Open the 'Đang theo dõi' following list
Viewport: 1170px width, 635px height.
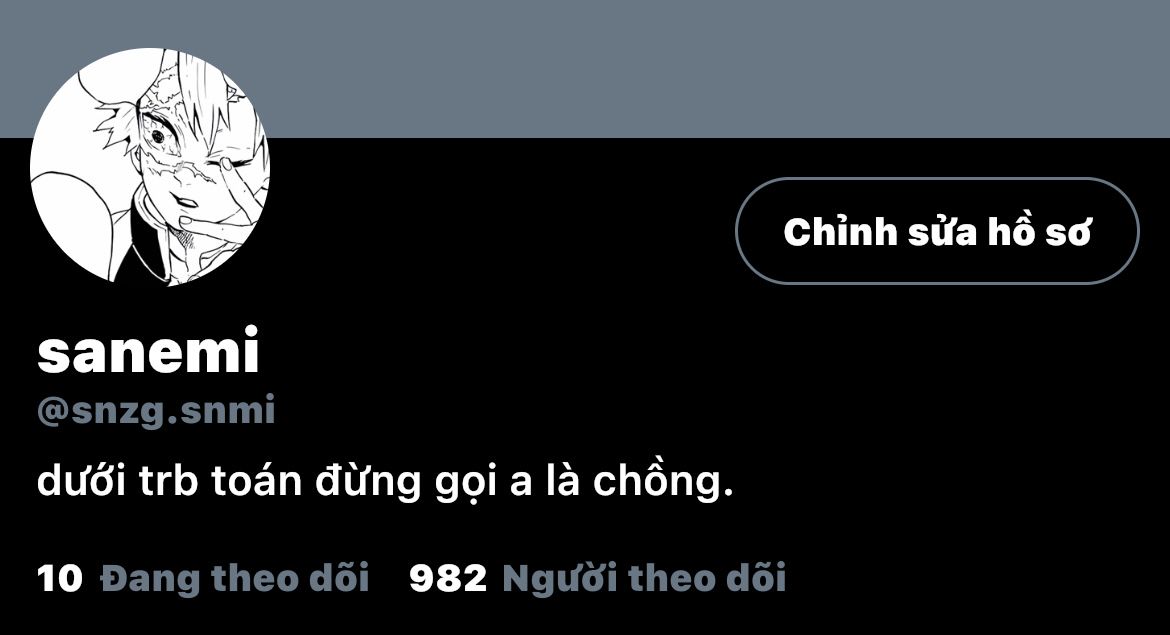[234, 578]
